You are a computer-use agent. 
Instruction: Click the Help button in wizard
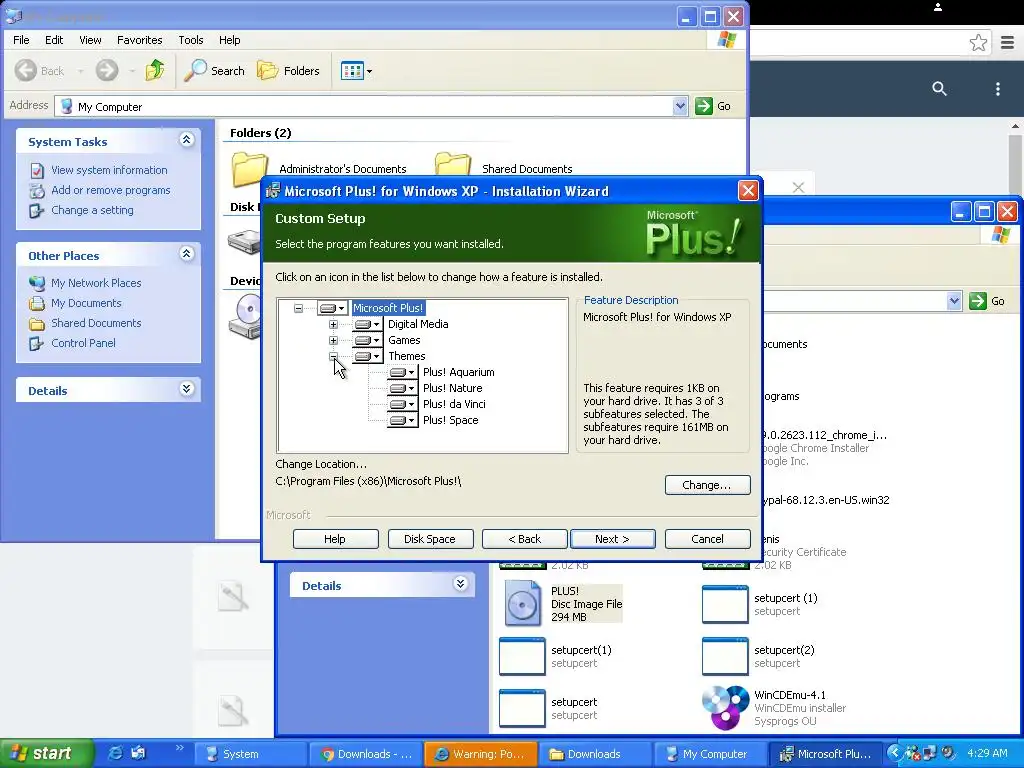(335, 539)
